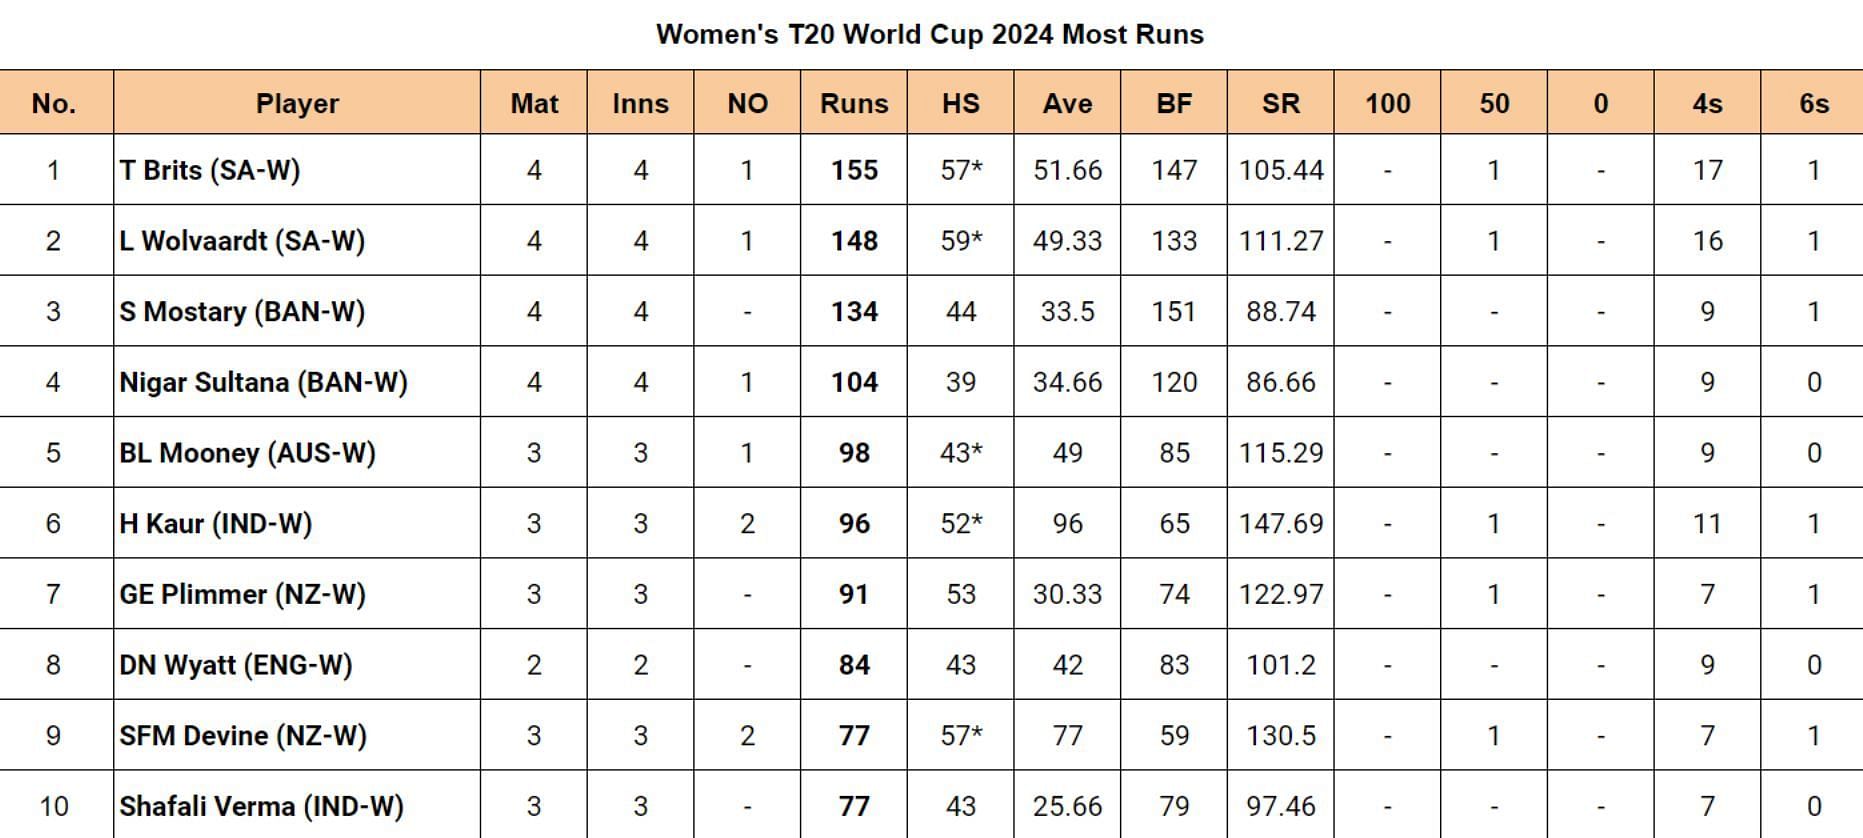
Task: Select Nigar Sultana (BAN-W) name
Action: click(x=263, y=382)
